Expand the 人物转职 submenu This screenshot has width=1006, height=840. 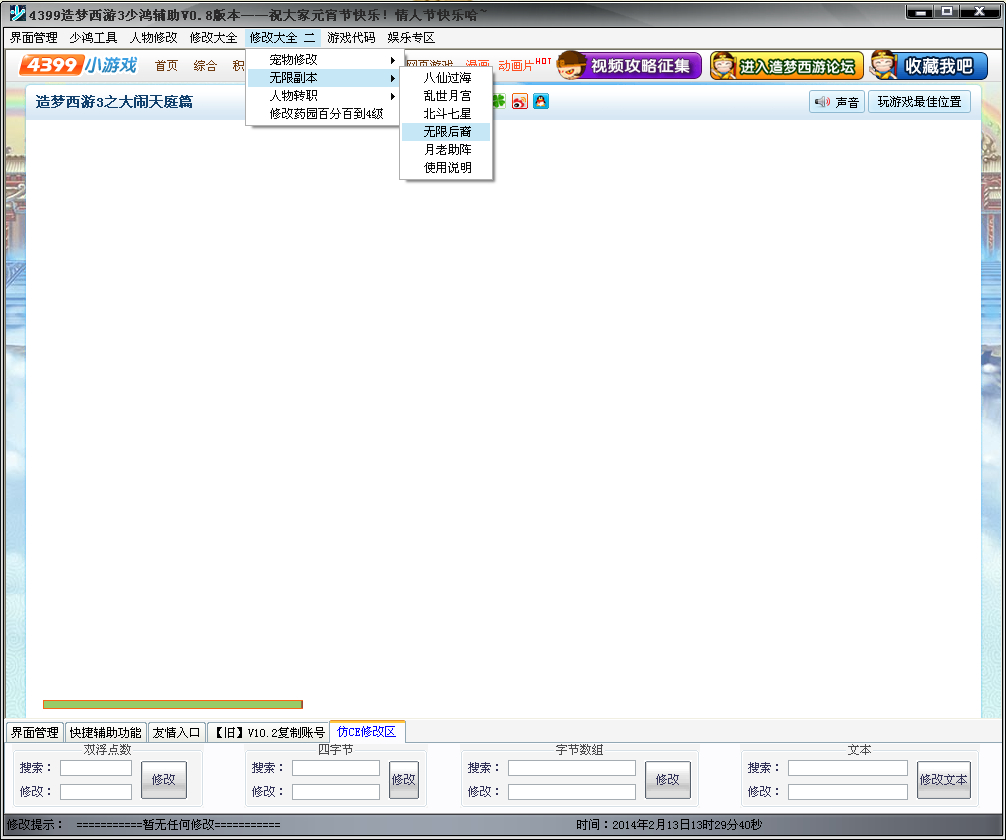click(x=324, y=96)
